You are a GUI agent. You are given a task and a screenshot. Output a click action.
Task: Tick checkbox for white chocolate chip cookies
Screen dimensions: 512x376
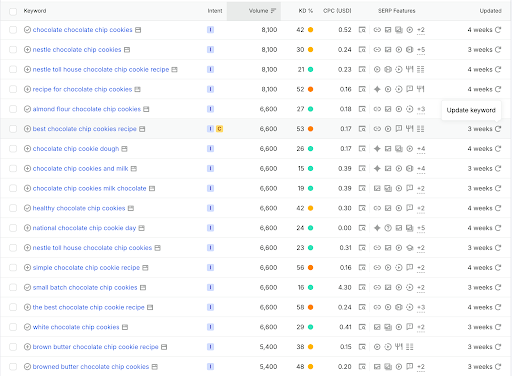coord(13,327)
